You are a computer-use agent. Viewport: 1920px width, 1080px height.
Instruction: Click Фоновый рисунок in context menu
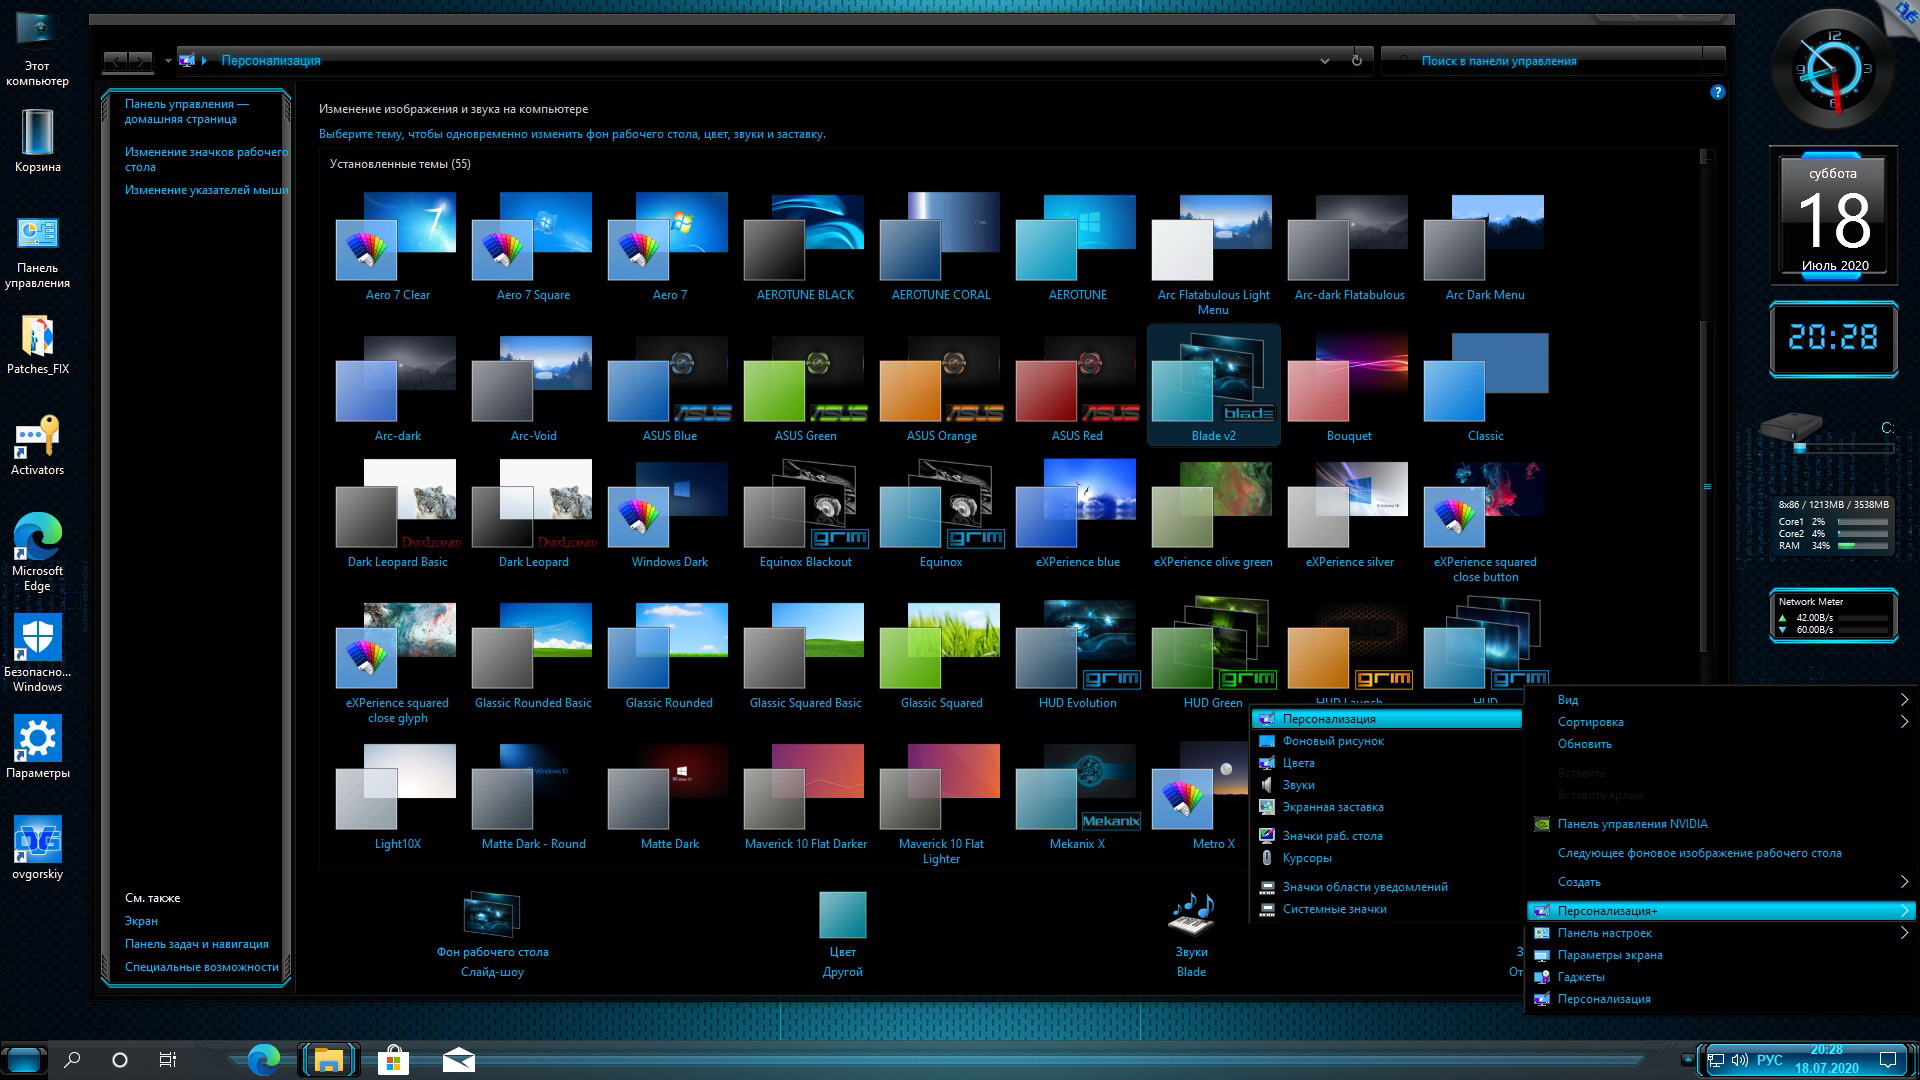coord(1333,740)
